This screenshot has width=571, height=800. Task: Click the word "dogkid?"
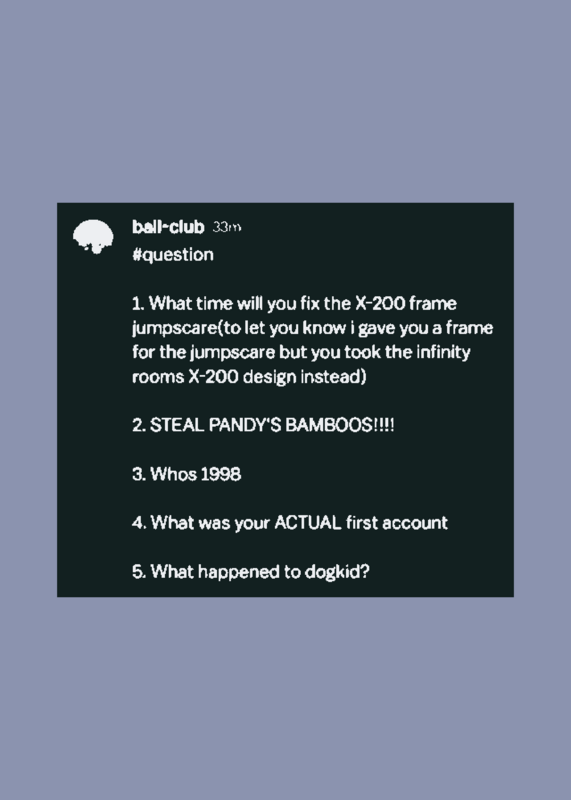(337, 572)
